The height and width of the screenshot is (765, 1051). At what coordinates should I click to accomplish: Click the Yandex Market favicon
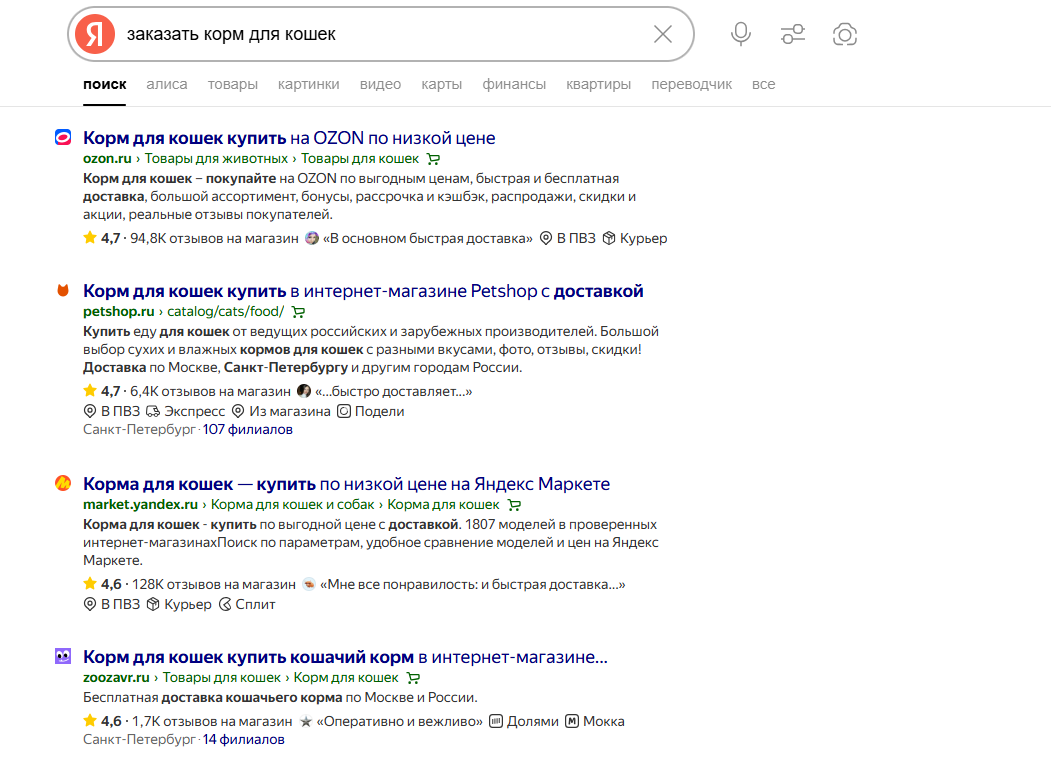tap(63, 483)
